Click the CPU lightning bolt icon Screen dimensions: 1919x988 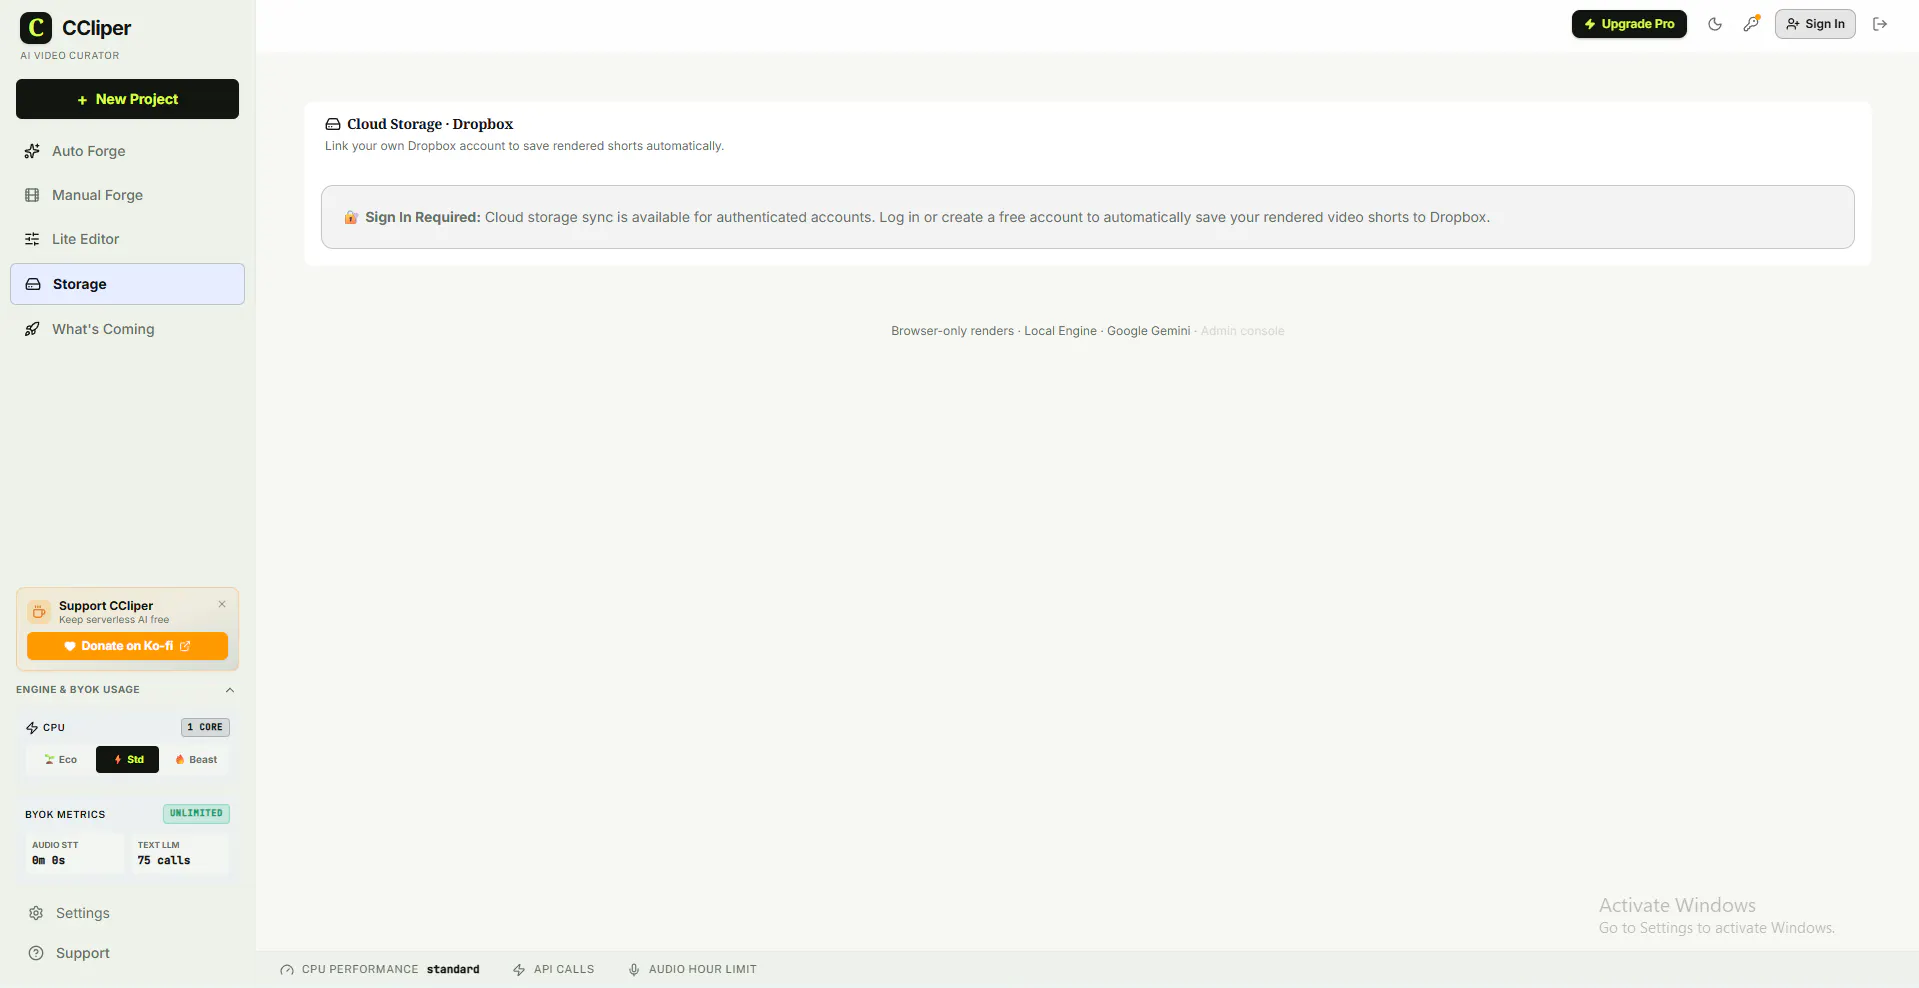click(32, 728)
